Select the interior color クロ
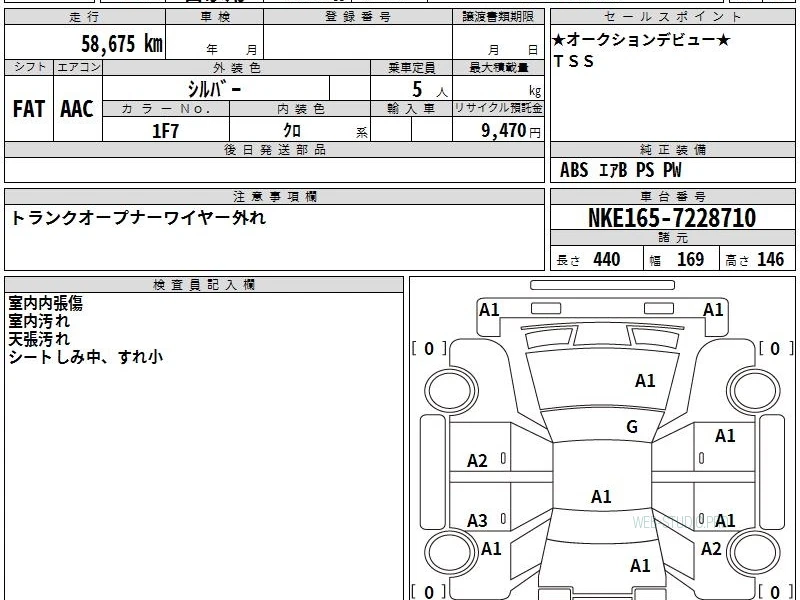Image resolution: width=800 pixels, height=600 pixels. [x=292, y=131]
